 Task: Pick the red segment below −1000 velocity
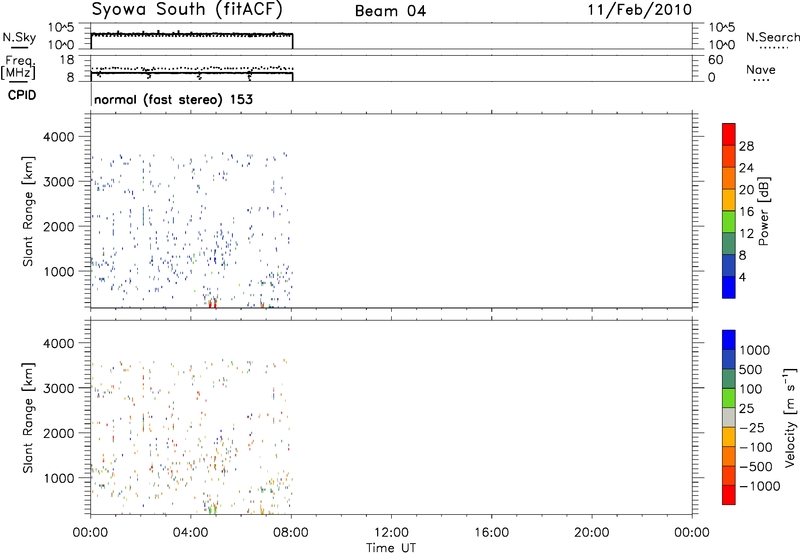pos(729,495)
